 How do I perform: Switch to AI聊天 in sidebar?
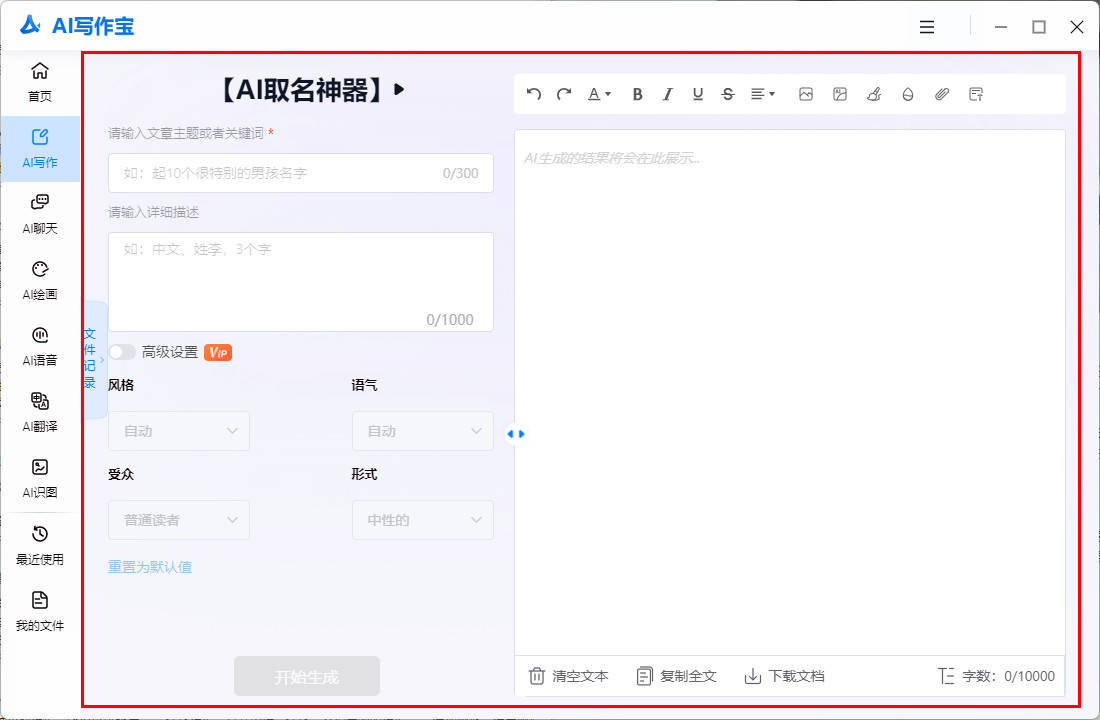tap(40, 213)
